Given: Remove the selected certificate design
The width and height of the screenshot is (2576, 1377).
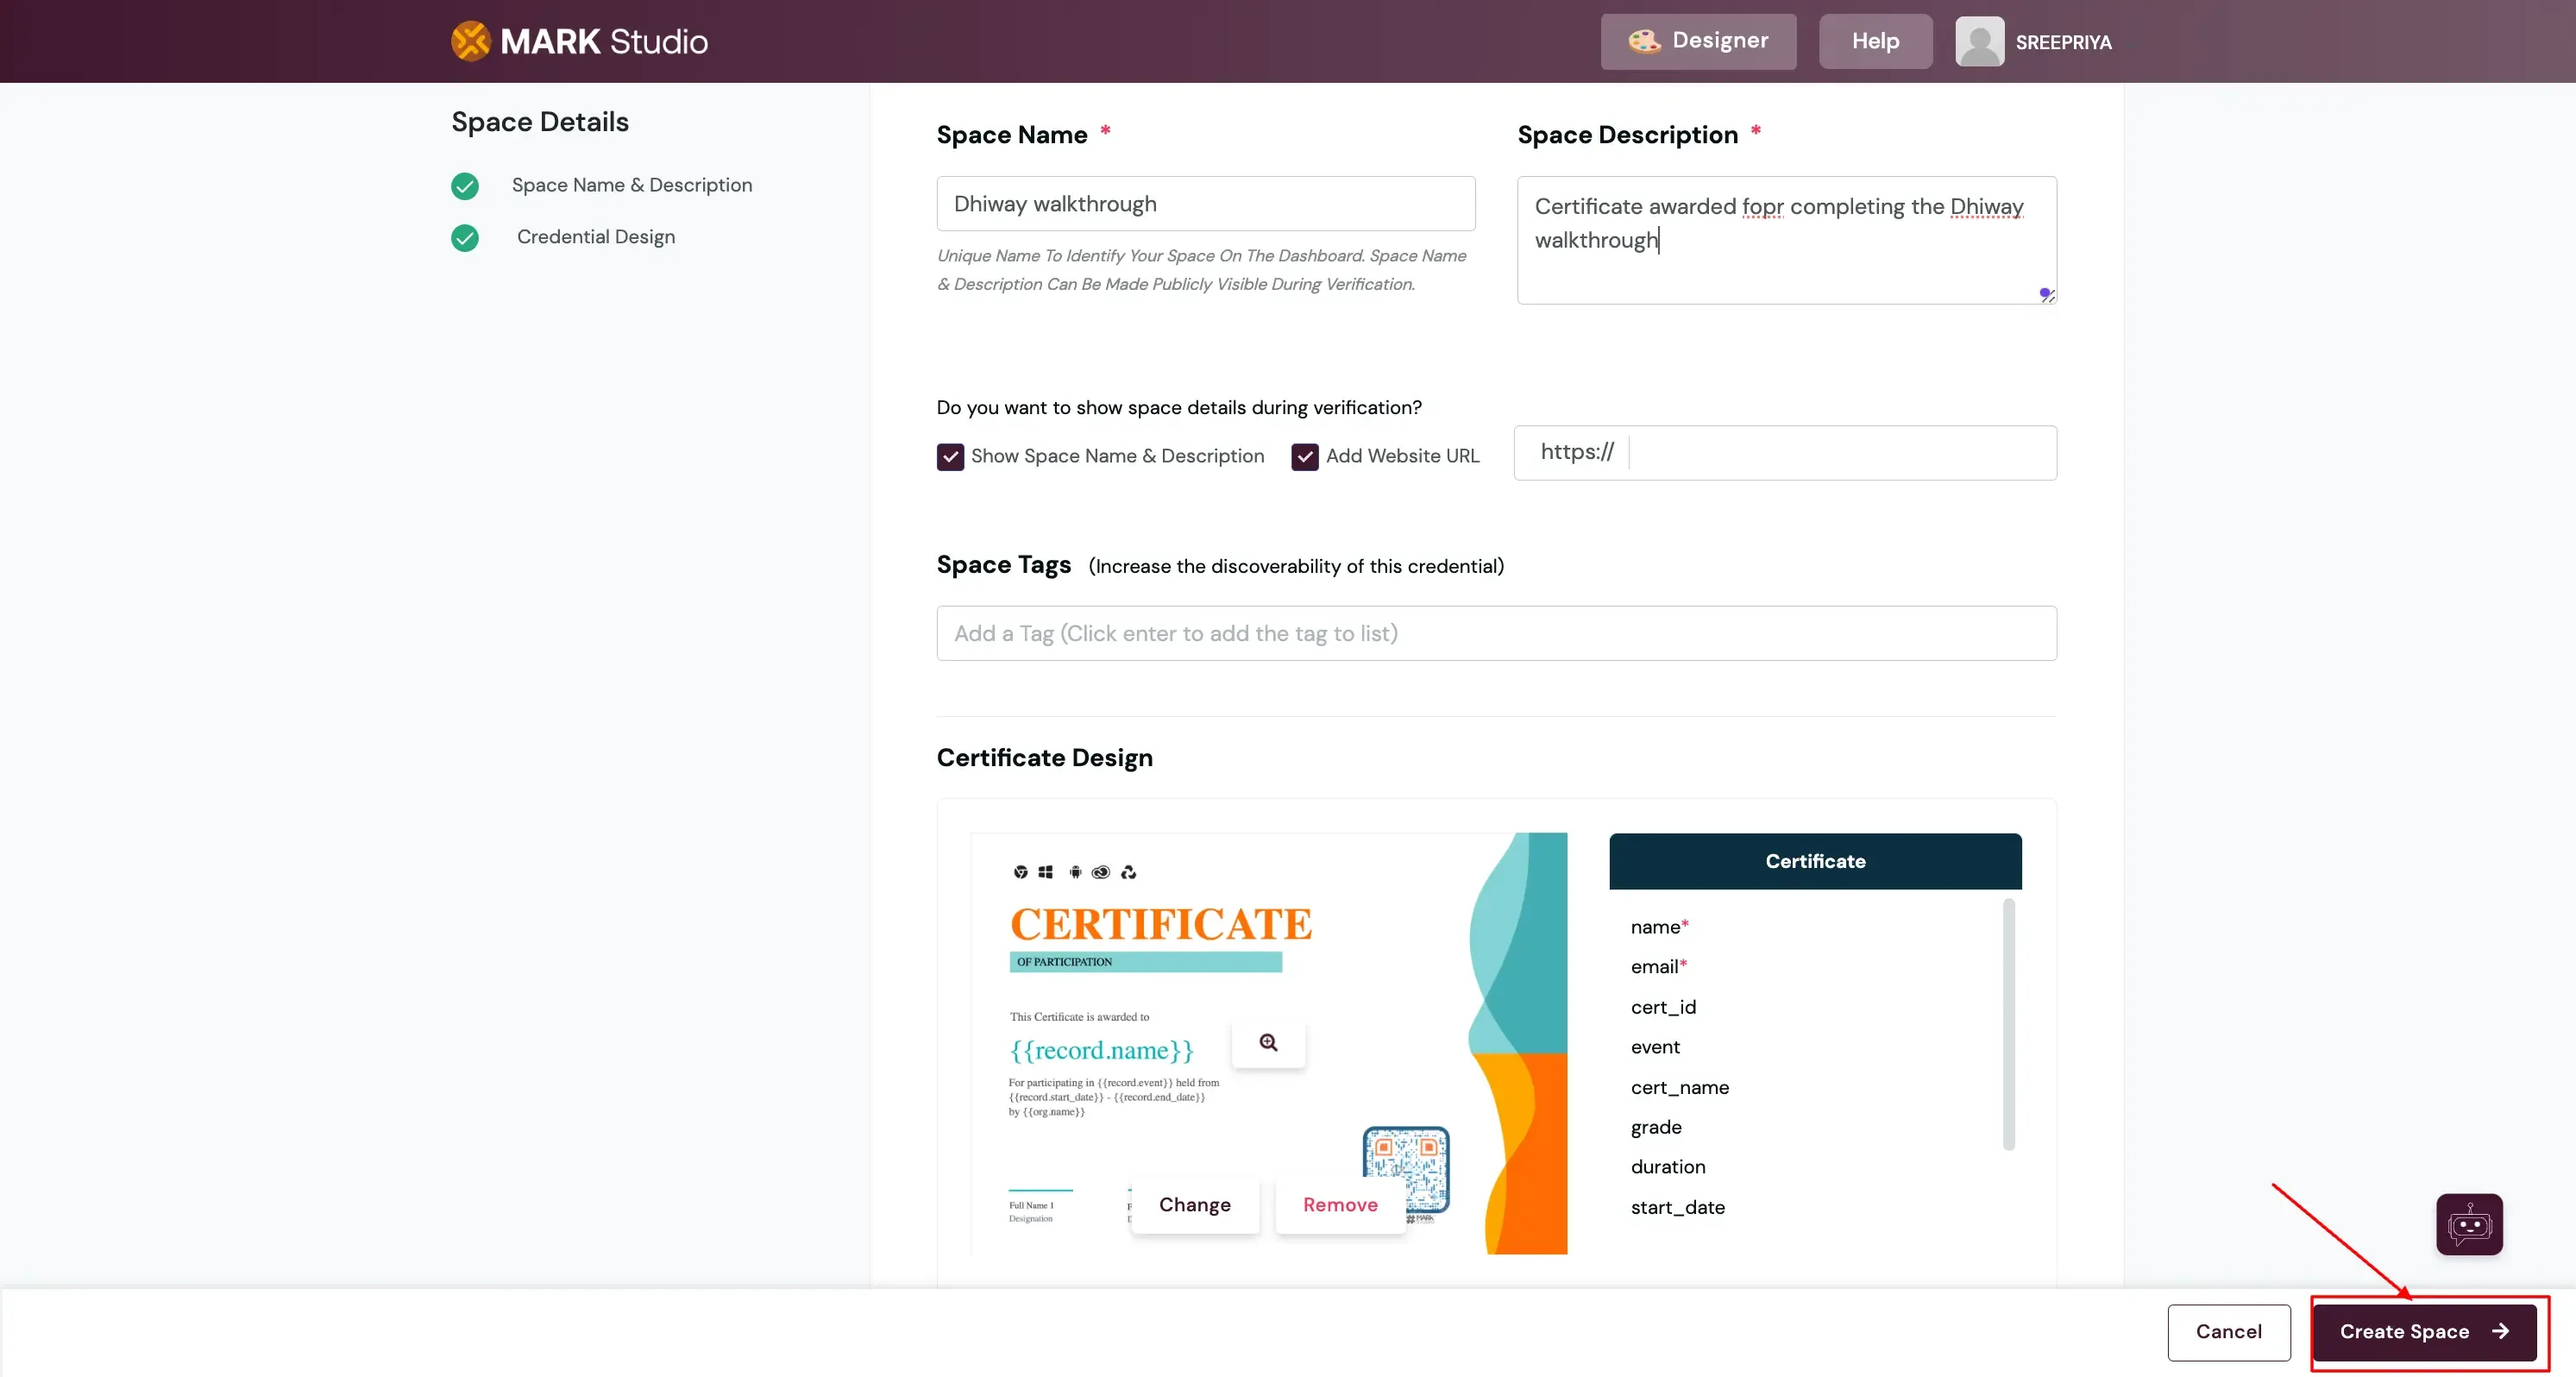Looking at the screenshot, I should 1339,1205.
